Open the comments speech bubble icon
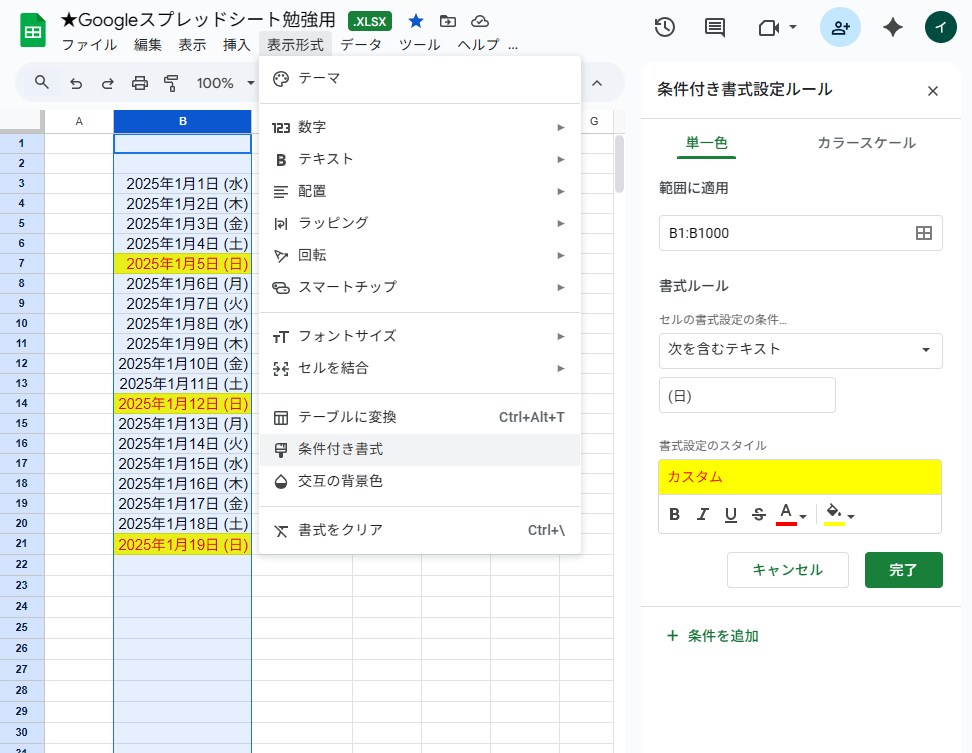This screenshot has width=972, height=753. pos(714,28)
